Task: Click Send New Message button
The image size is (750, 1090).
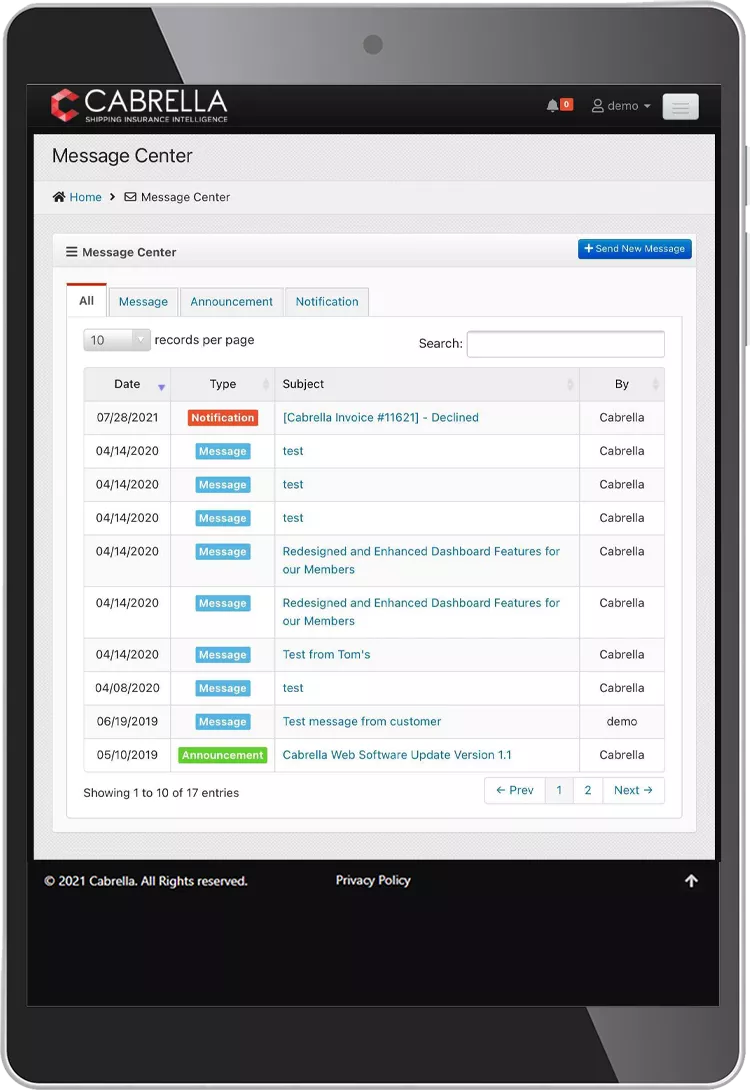Action: tap(635, 249)
